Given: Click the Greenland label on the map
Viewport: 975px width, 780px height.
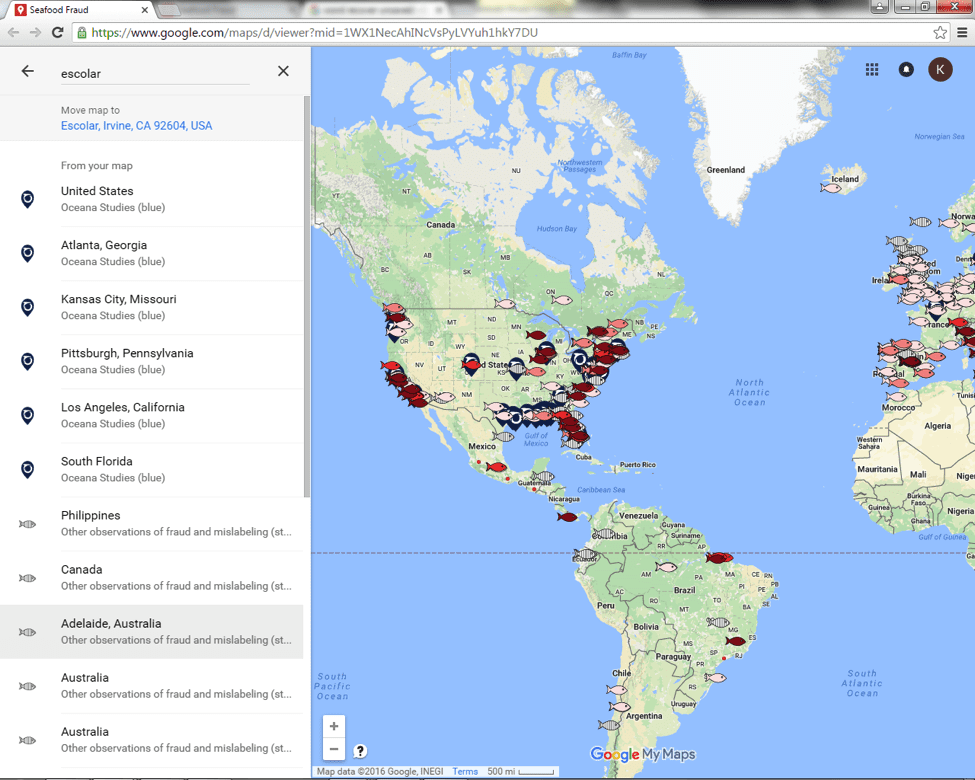Looking at the screenshot, I should (x=726, y=170).
